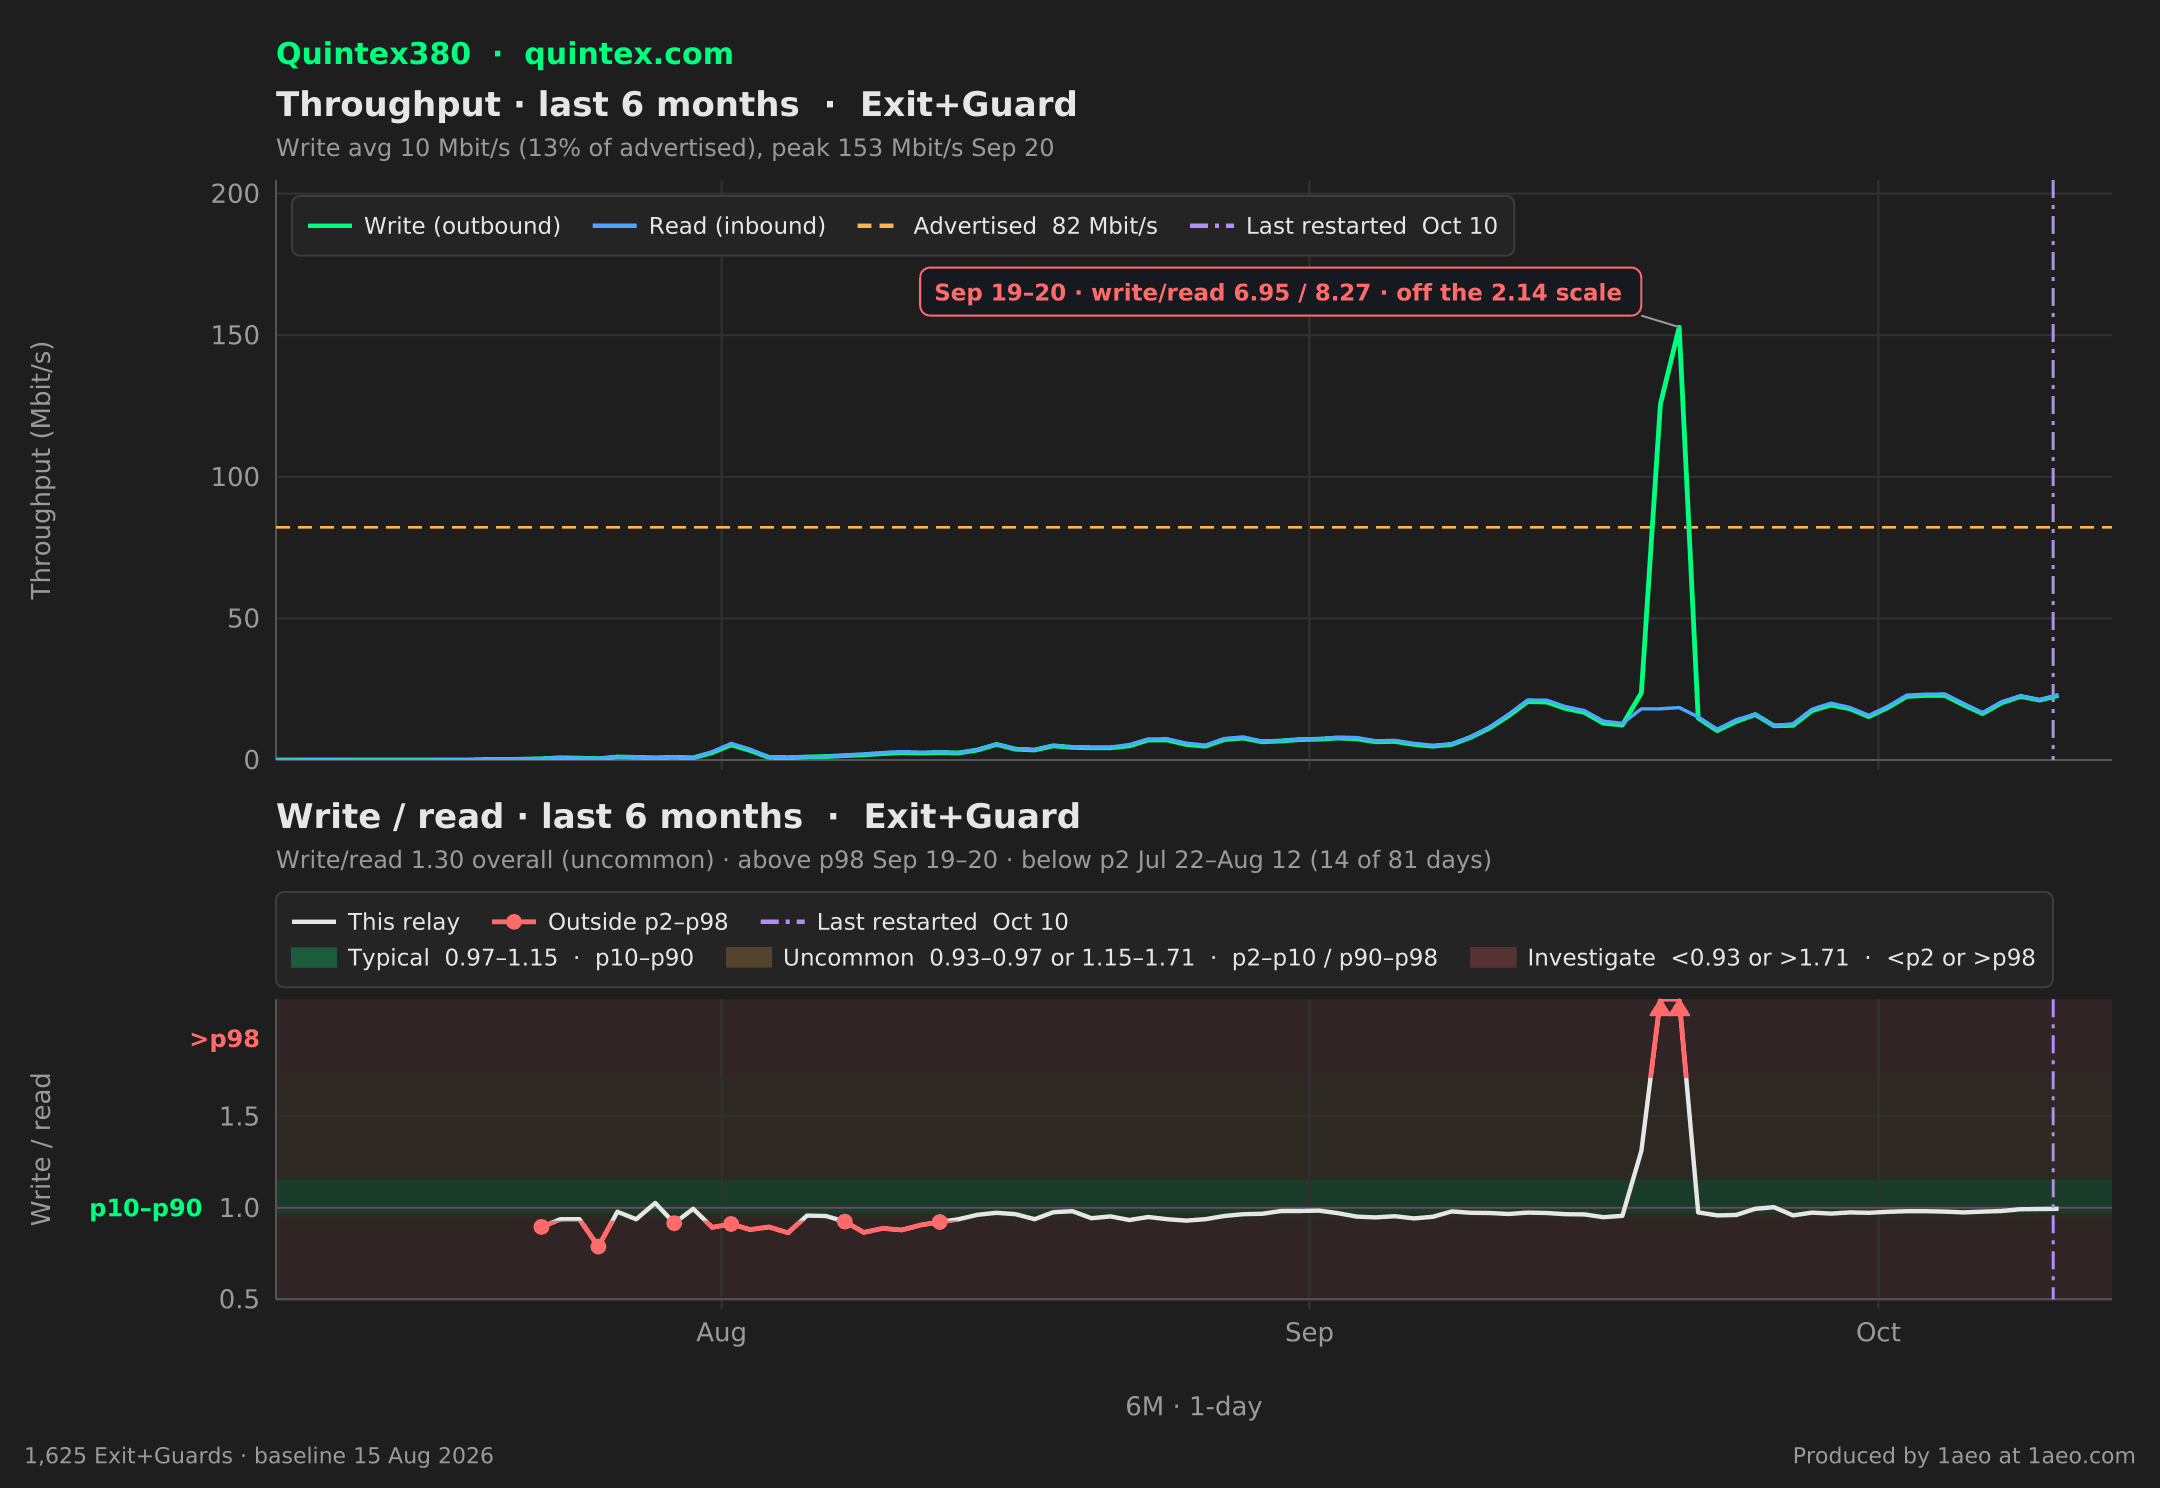Click the Uncommon brown color swatch

749,958
